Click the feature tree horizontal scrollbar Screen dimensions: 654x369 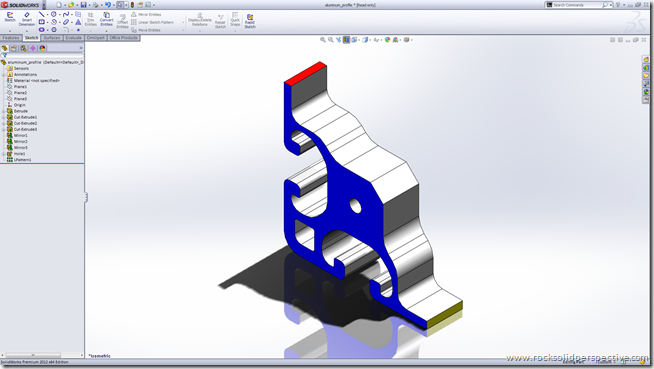33,355
